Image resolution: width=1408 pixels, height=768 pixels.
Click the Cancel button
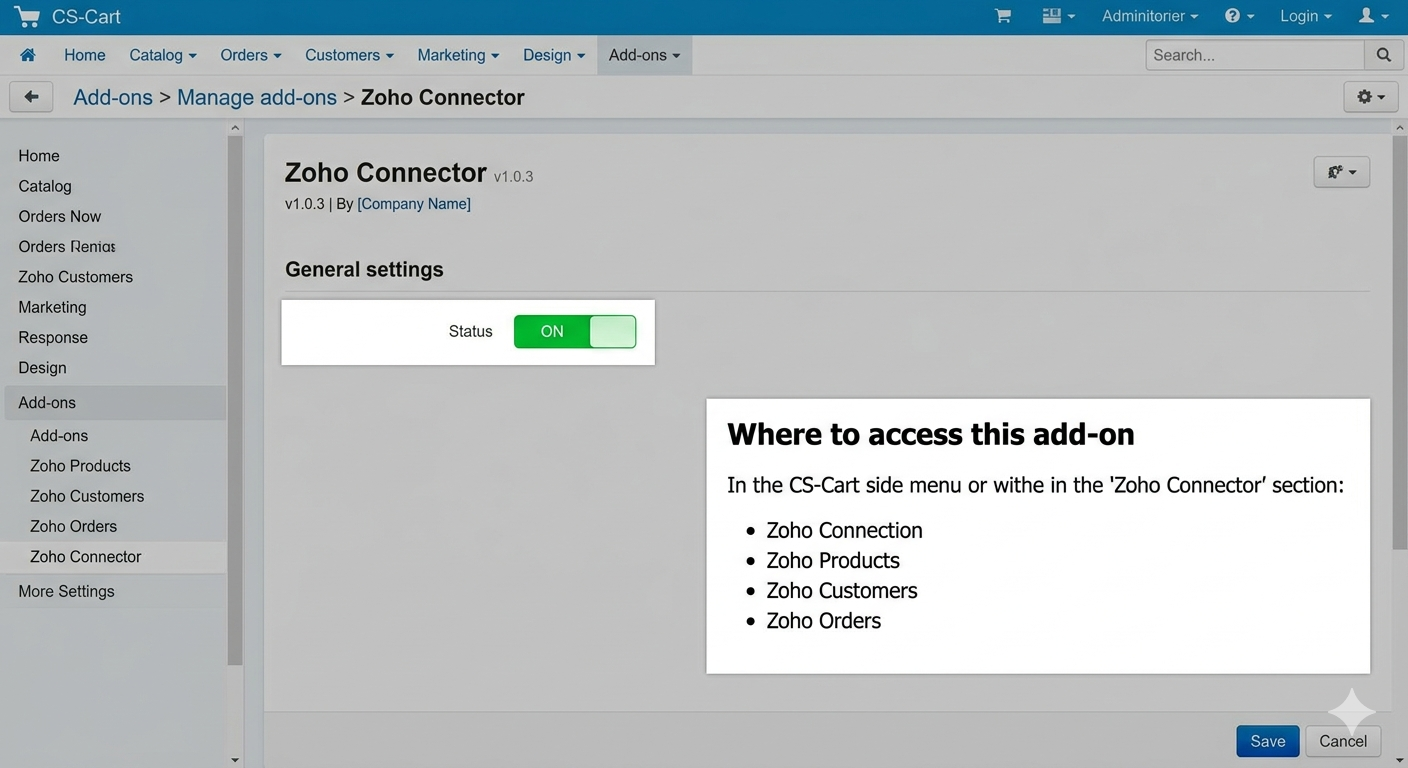(x=1343, y=741)
